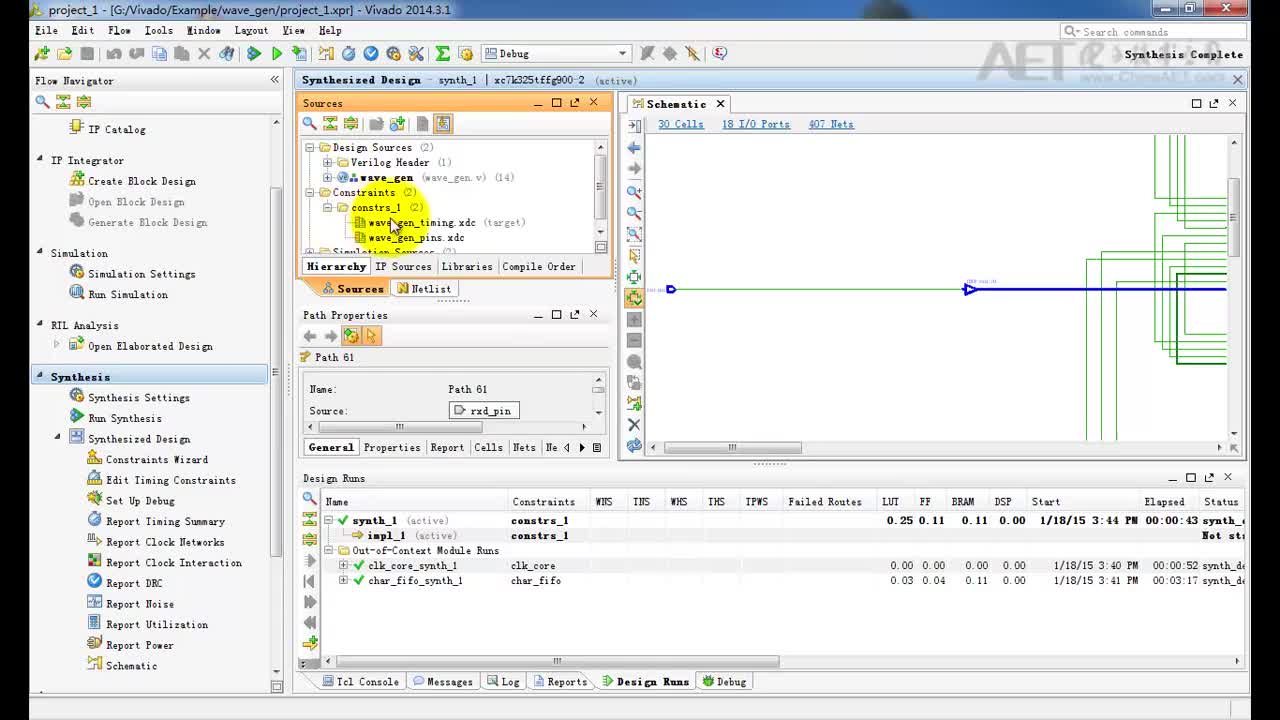Open the project settings tools icon in toolbar
1280x720 pixels.
pos(416,54)
